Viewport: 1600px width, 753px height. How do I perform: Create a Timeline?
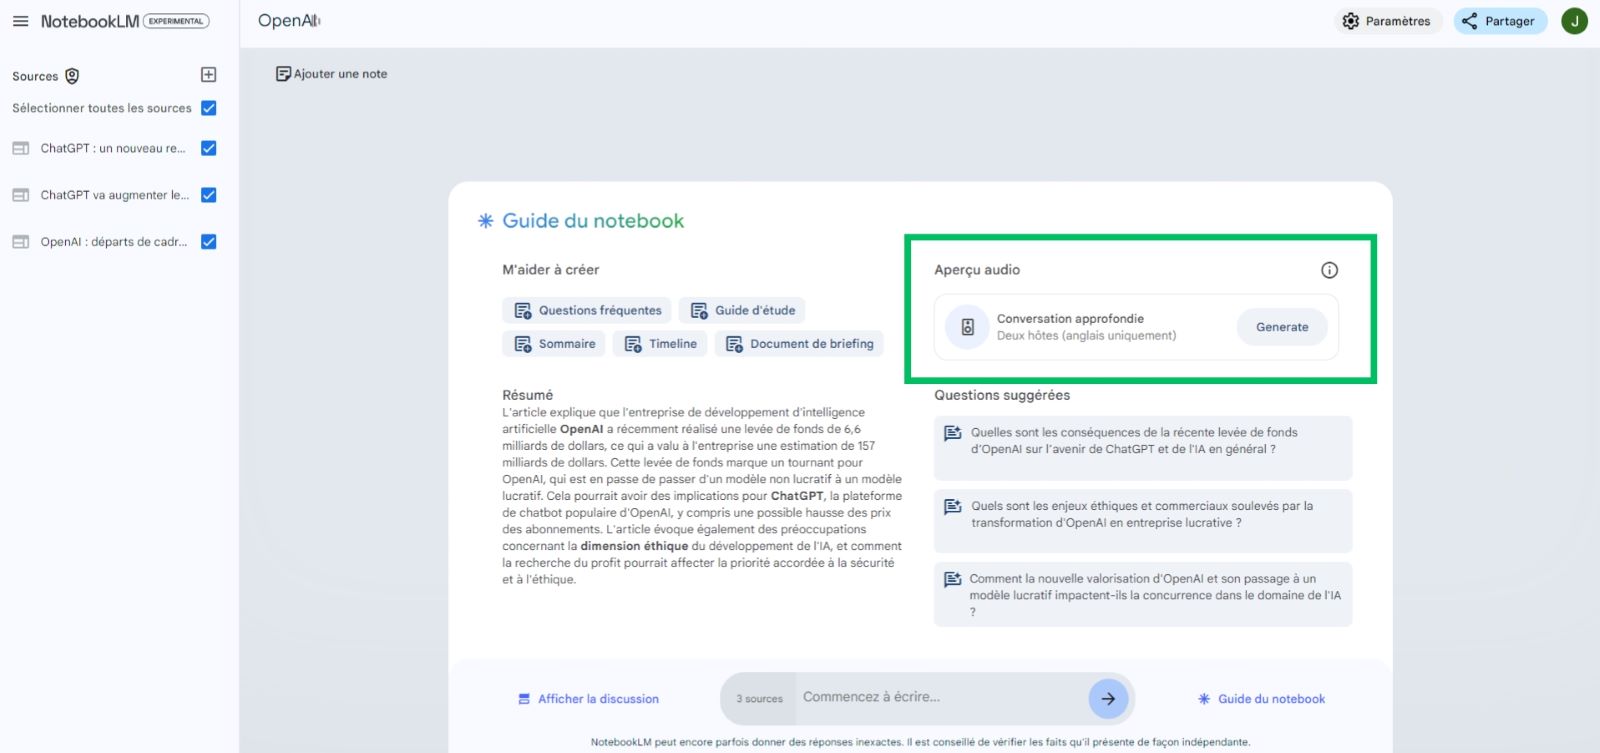click(x=661, y=344)
